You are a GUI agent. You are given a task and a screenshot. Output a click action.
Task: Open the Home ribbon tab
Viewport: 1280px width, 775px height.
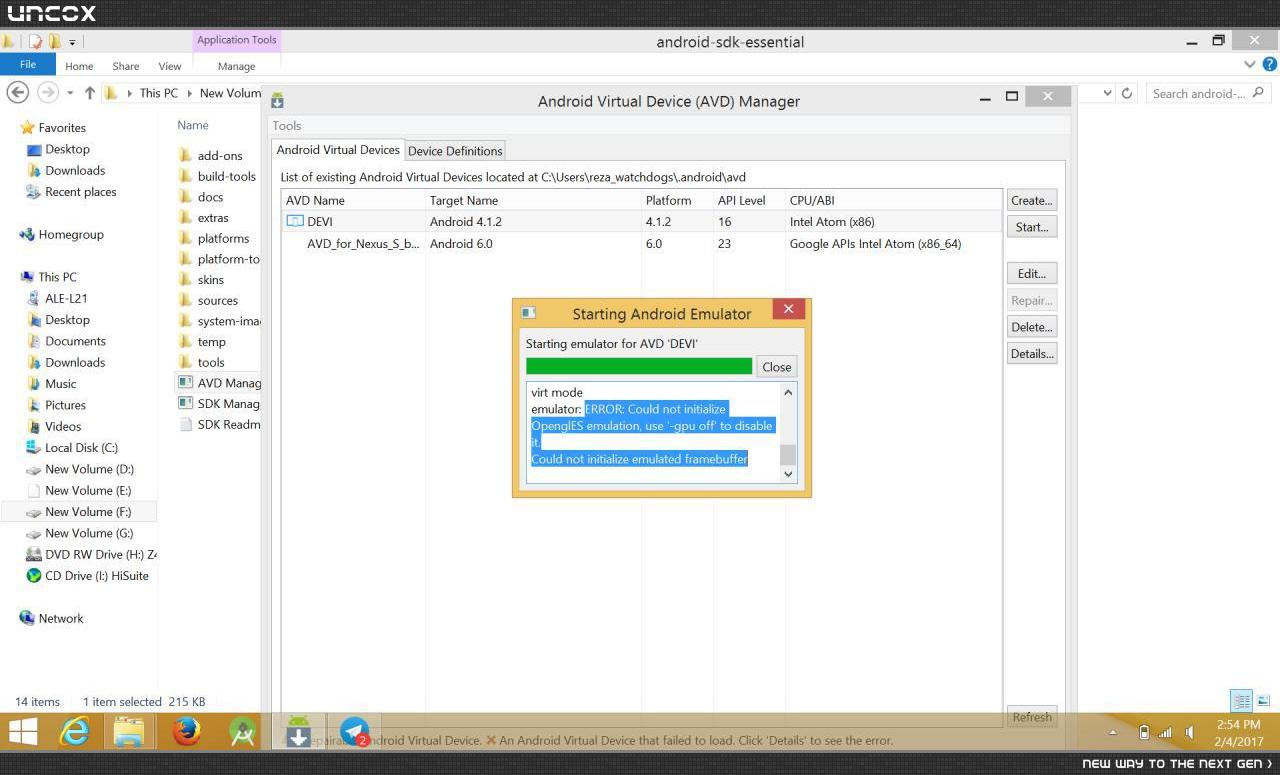point(79,66)
